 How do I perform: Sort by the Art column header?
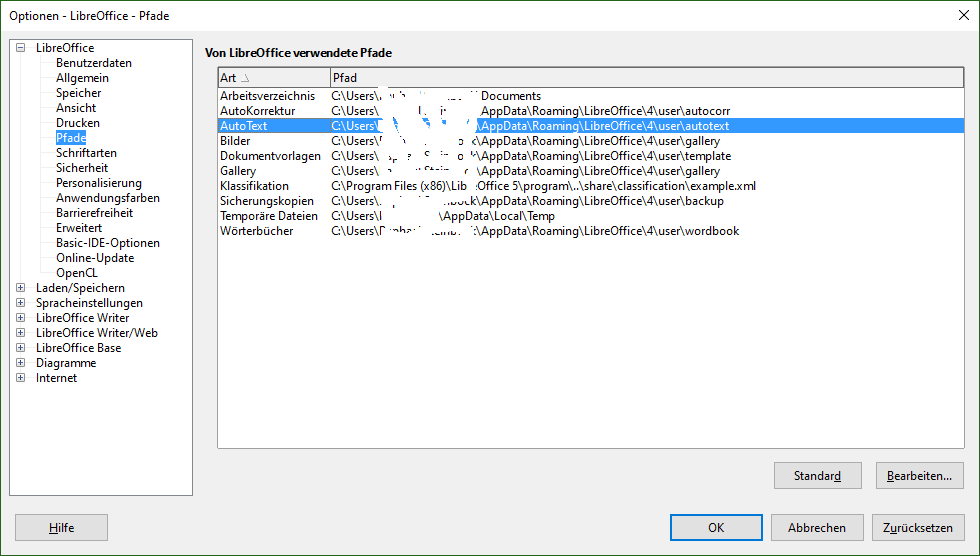[x=274, y=77]
